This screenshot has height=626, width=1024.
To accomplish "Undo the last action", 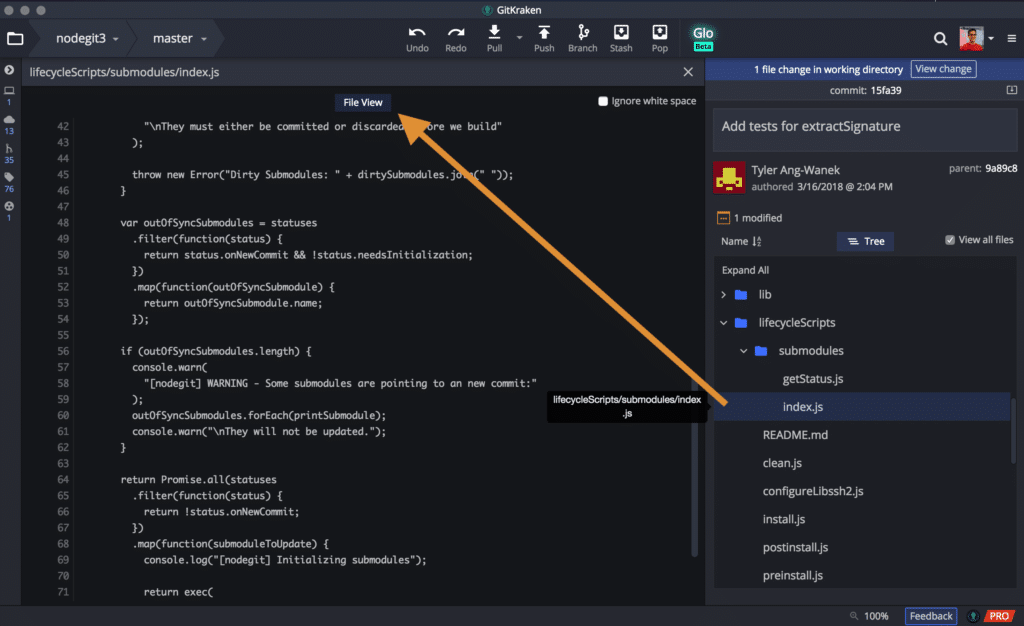I will [x=417, y=39].
